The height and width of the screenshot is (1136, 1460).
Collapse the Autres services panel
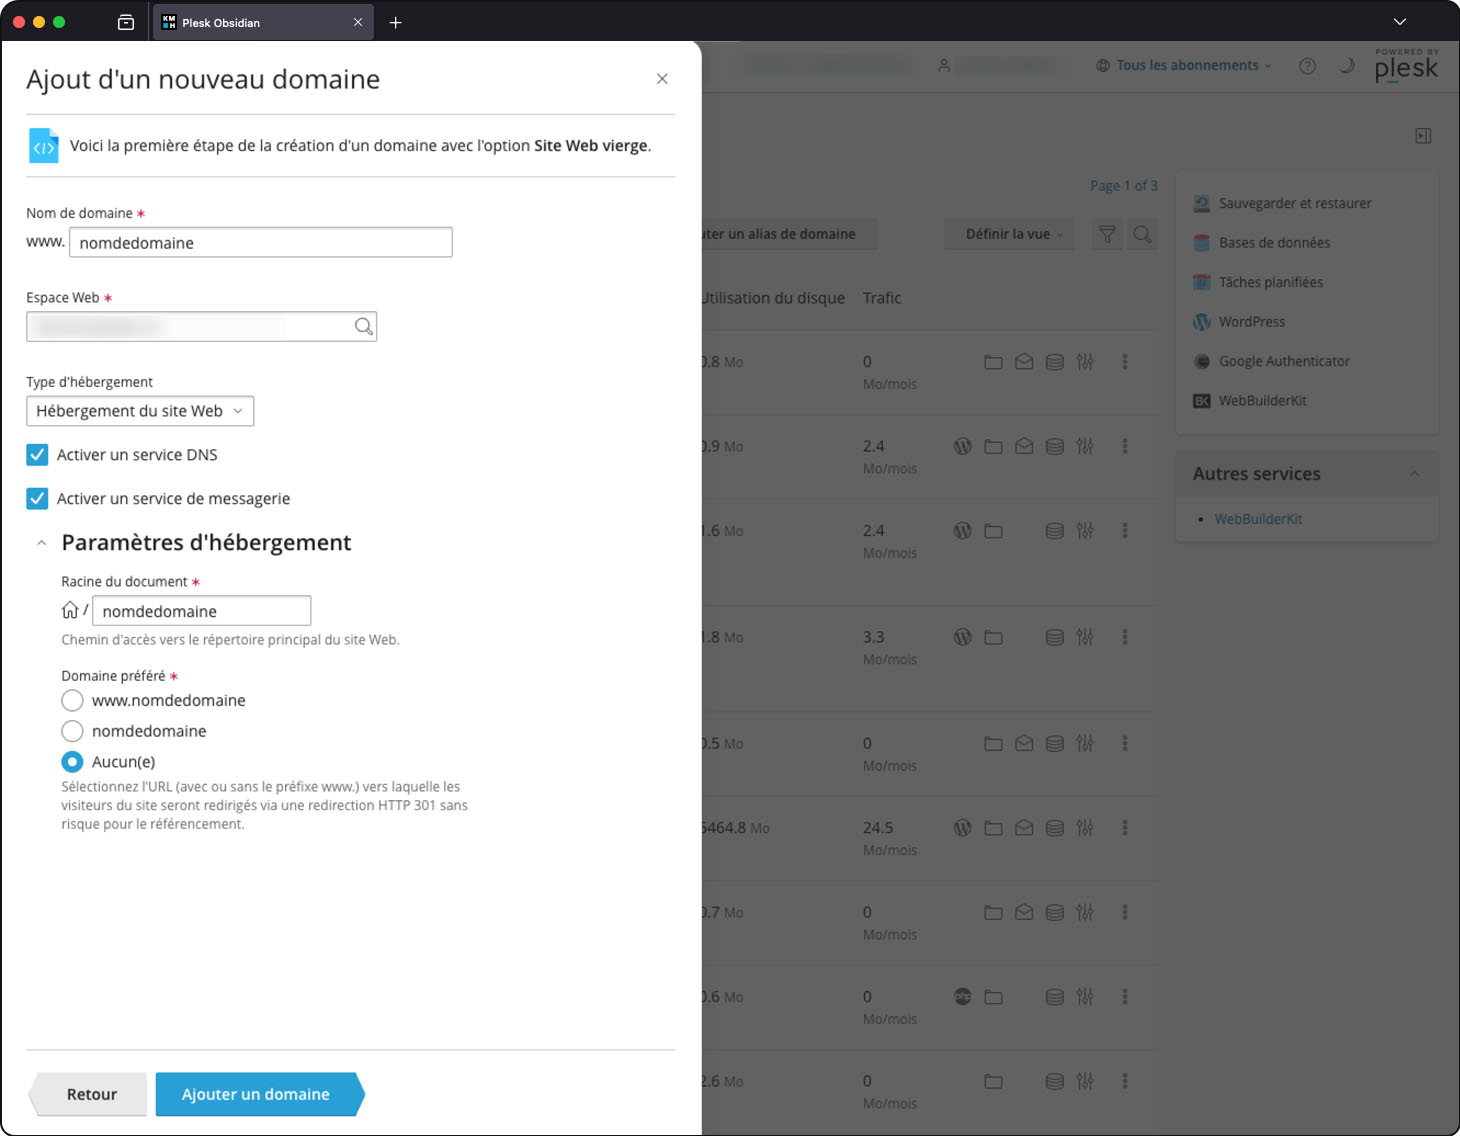pos(1414,474)
